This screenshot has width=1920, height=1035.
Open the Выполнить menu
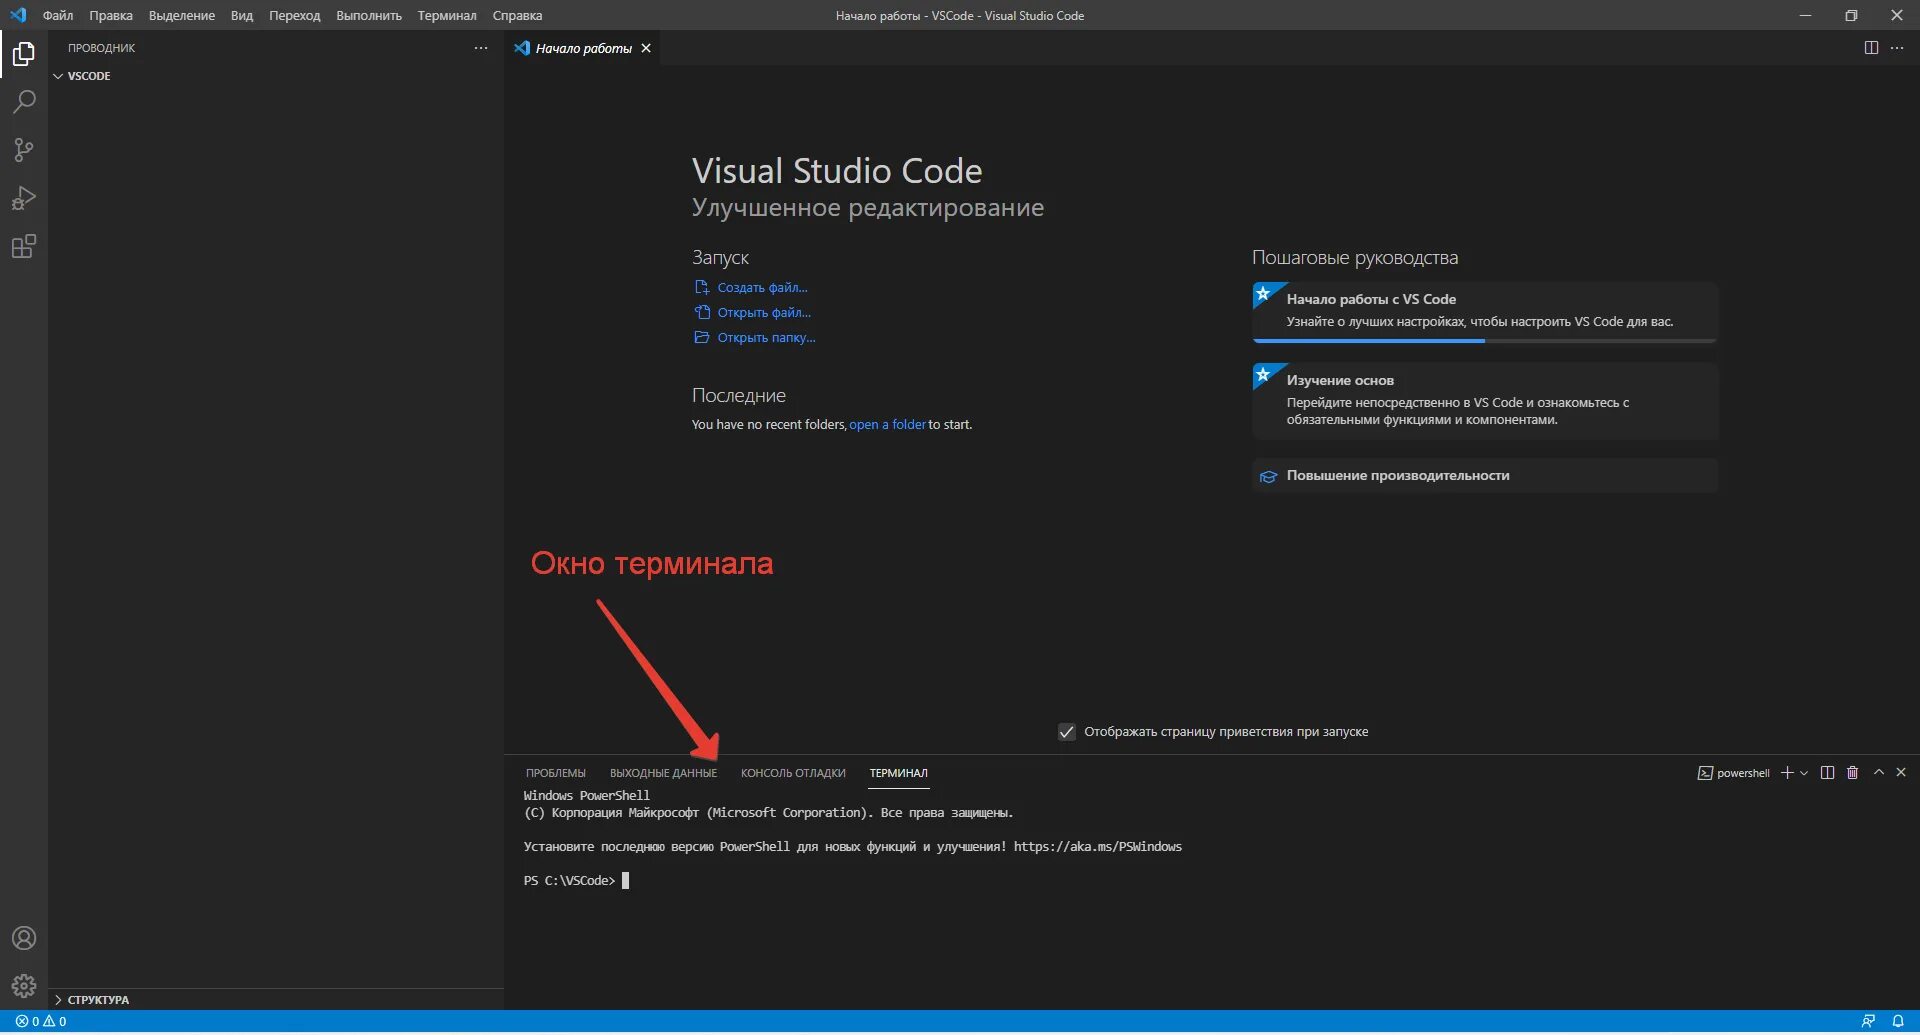pos(369,15)
